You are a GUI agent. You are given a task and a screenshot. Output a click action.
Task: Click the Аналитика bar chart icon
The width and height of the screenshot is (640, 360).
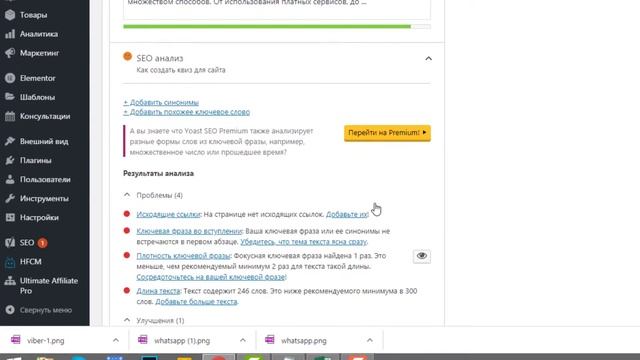[x=10, y=34]
